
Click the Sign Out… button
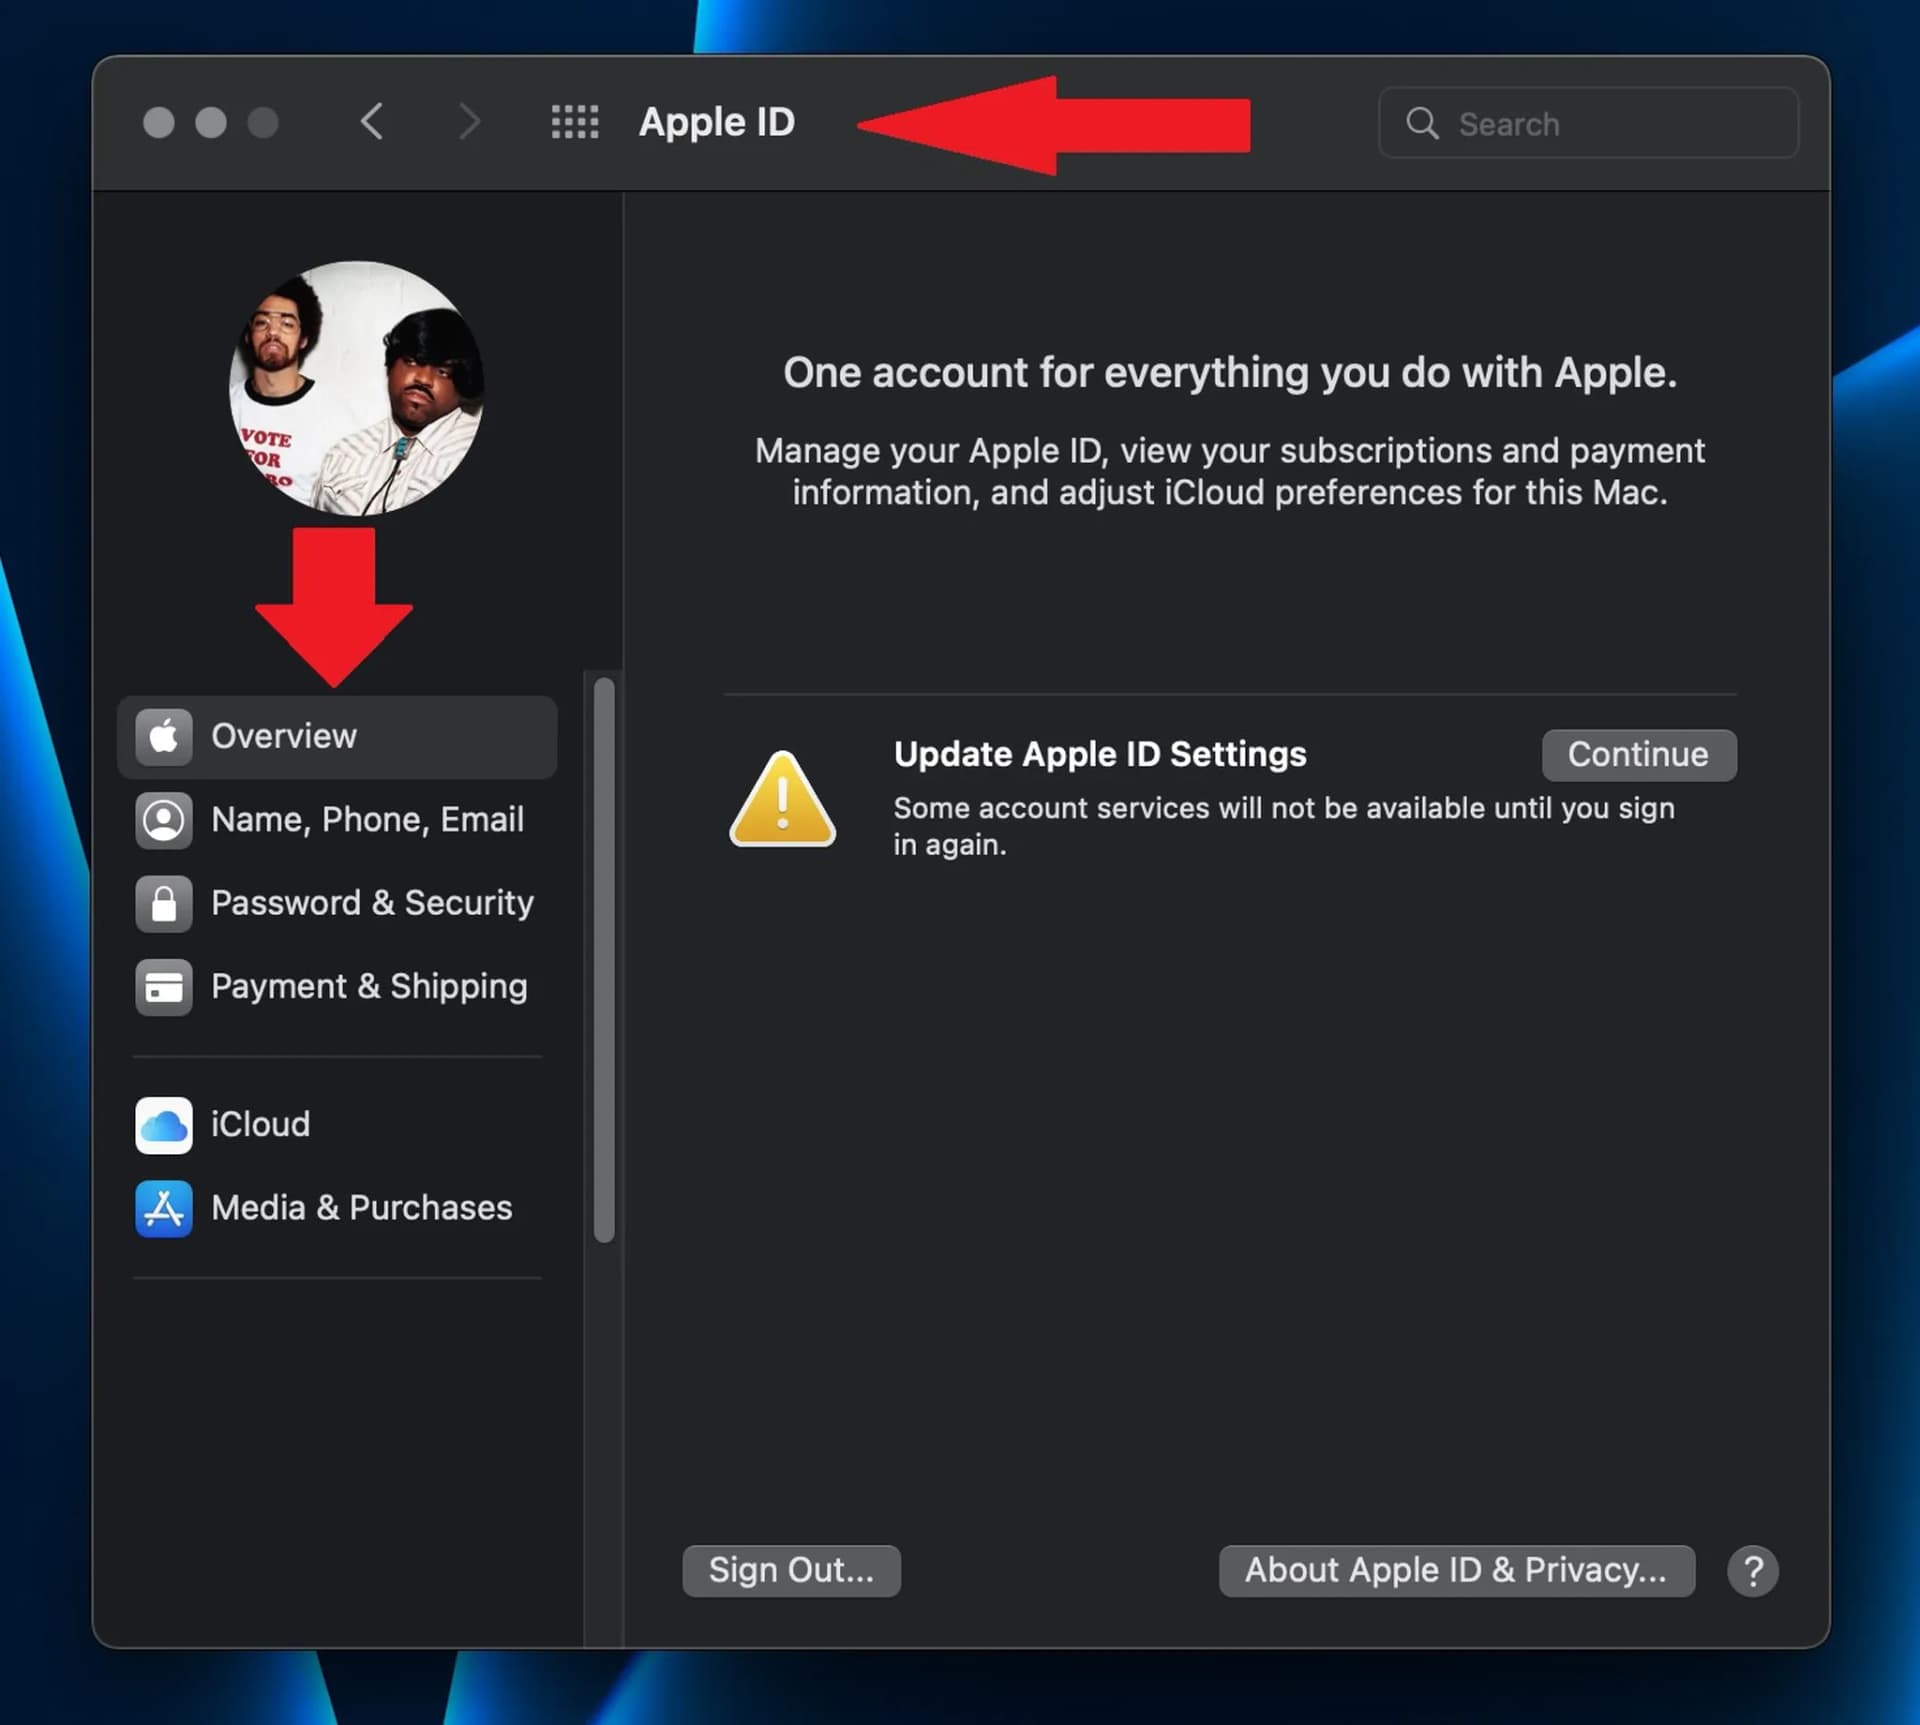[791, 1571]
